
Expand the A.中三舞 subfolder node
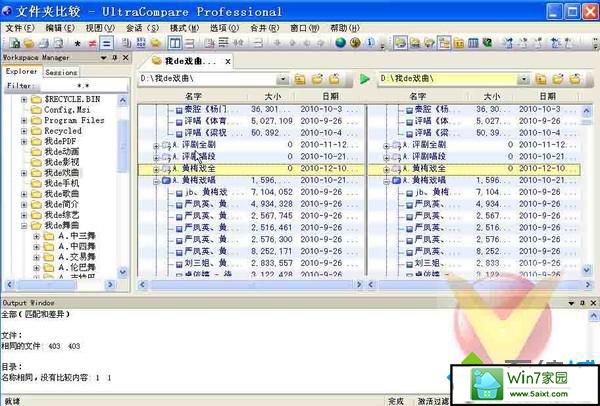click(36, 236)
